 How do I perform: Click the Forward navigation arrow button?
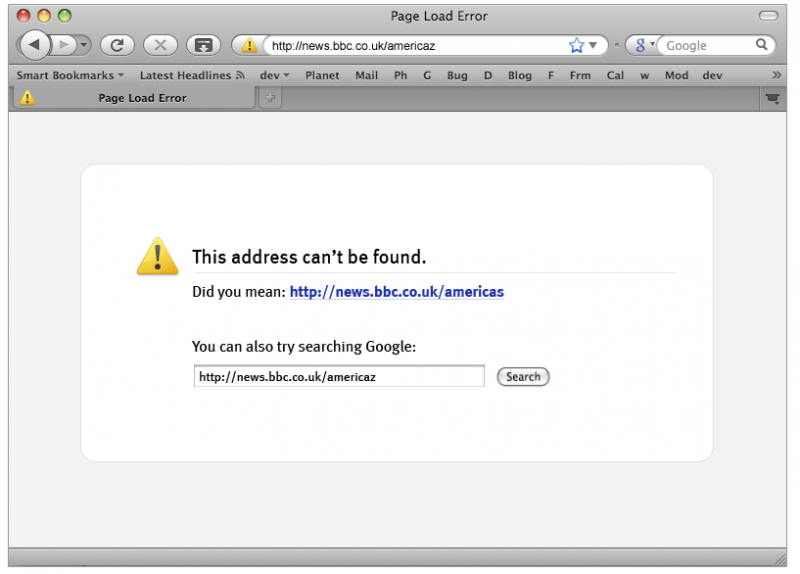(x=63, y=45)
